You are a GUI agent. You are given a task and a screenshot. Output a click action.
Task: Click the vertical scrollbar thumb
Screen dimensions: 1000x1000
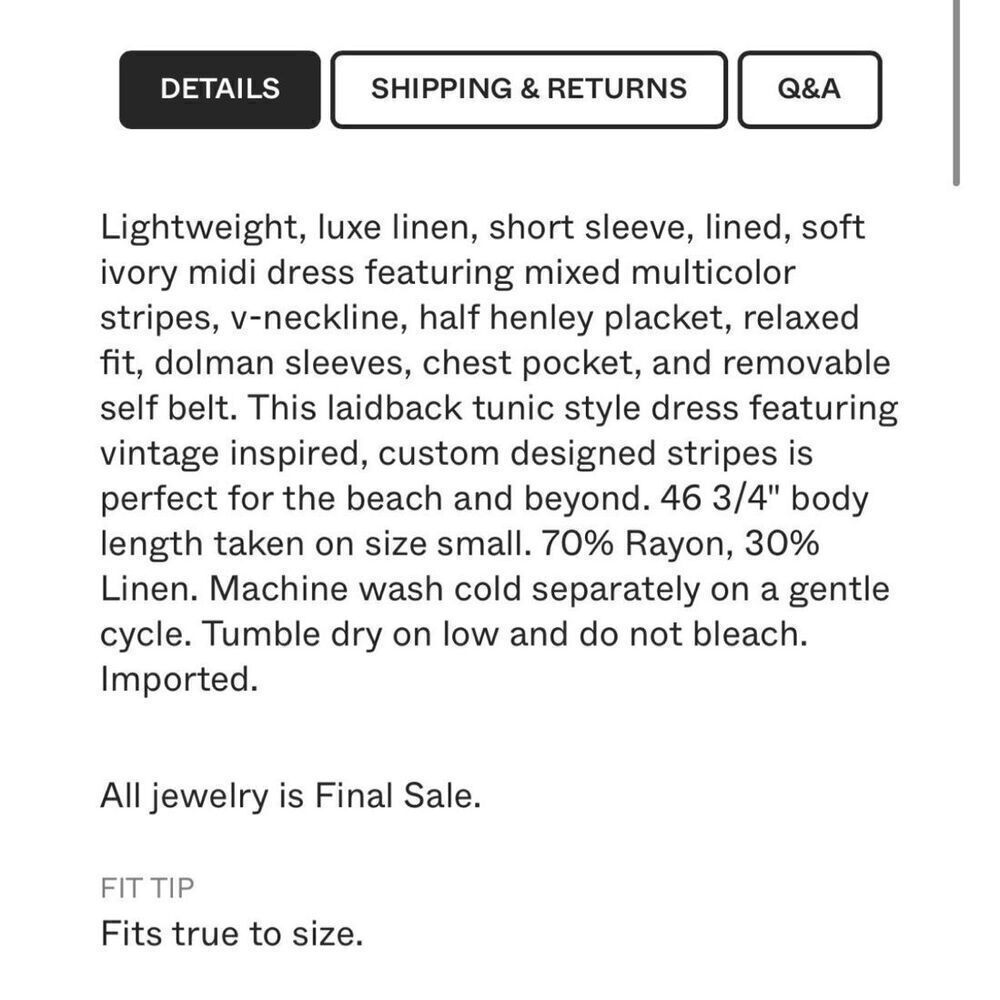(x=956, y=92)
